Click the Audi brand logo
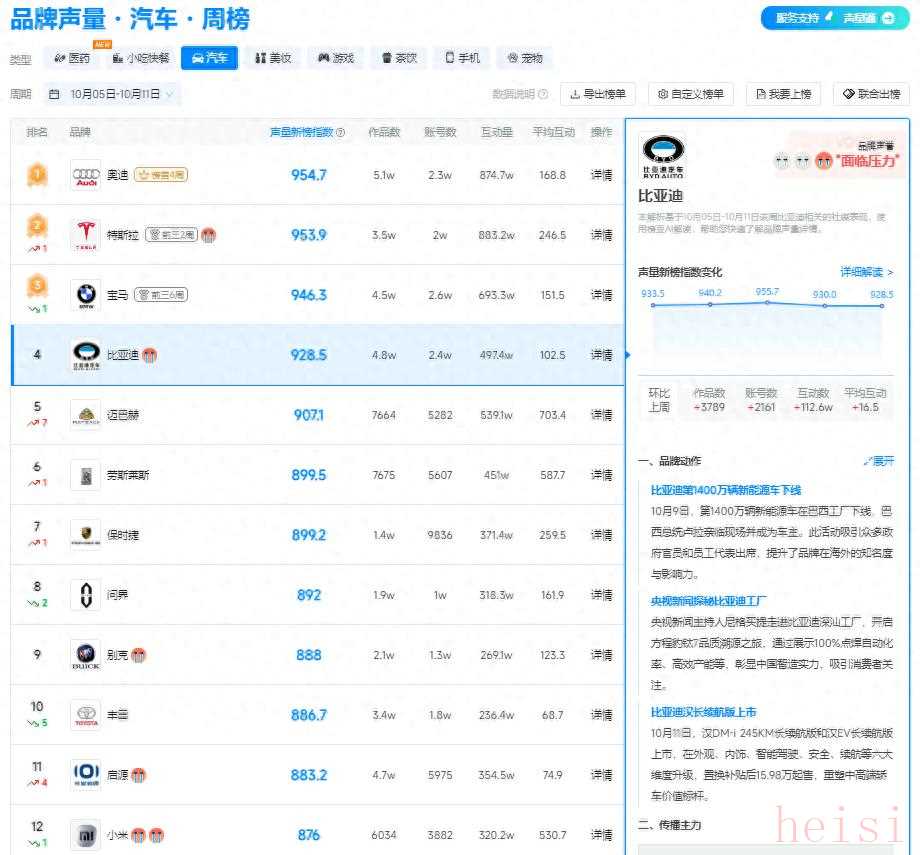Image resolution: width=920 pixels, height=855 pixels. pos(86,175)
